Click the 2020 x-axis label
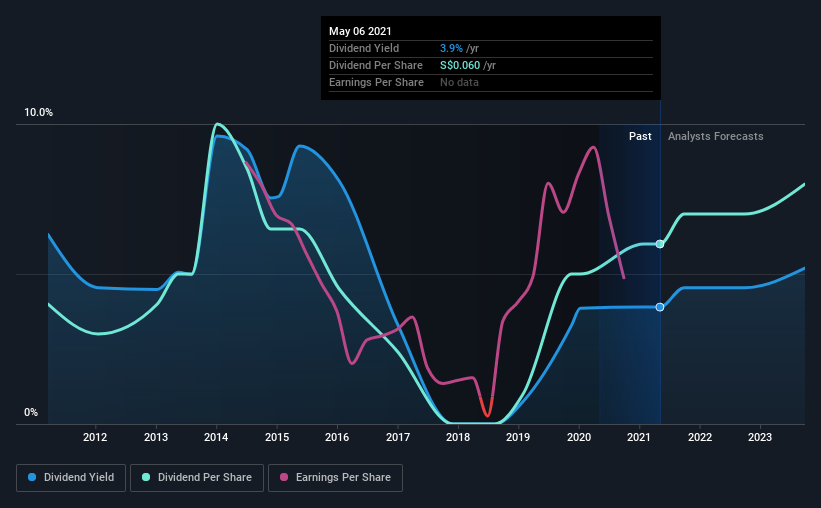Image resolution: width=821 pixels, height=508 pixels. click(x=579, y=437)
